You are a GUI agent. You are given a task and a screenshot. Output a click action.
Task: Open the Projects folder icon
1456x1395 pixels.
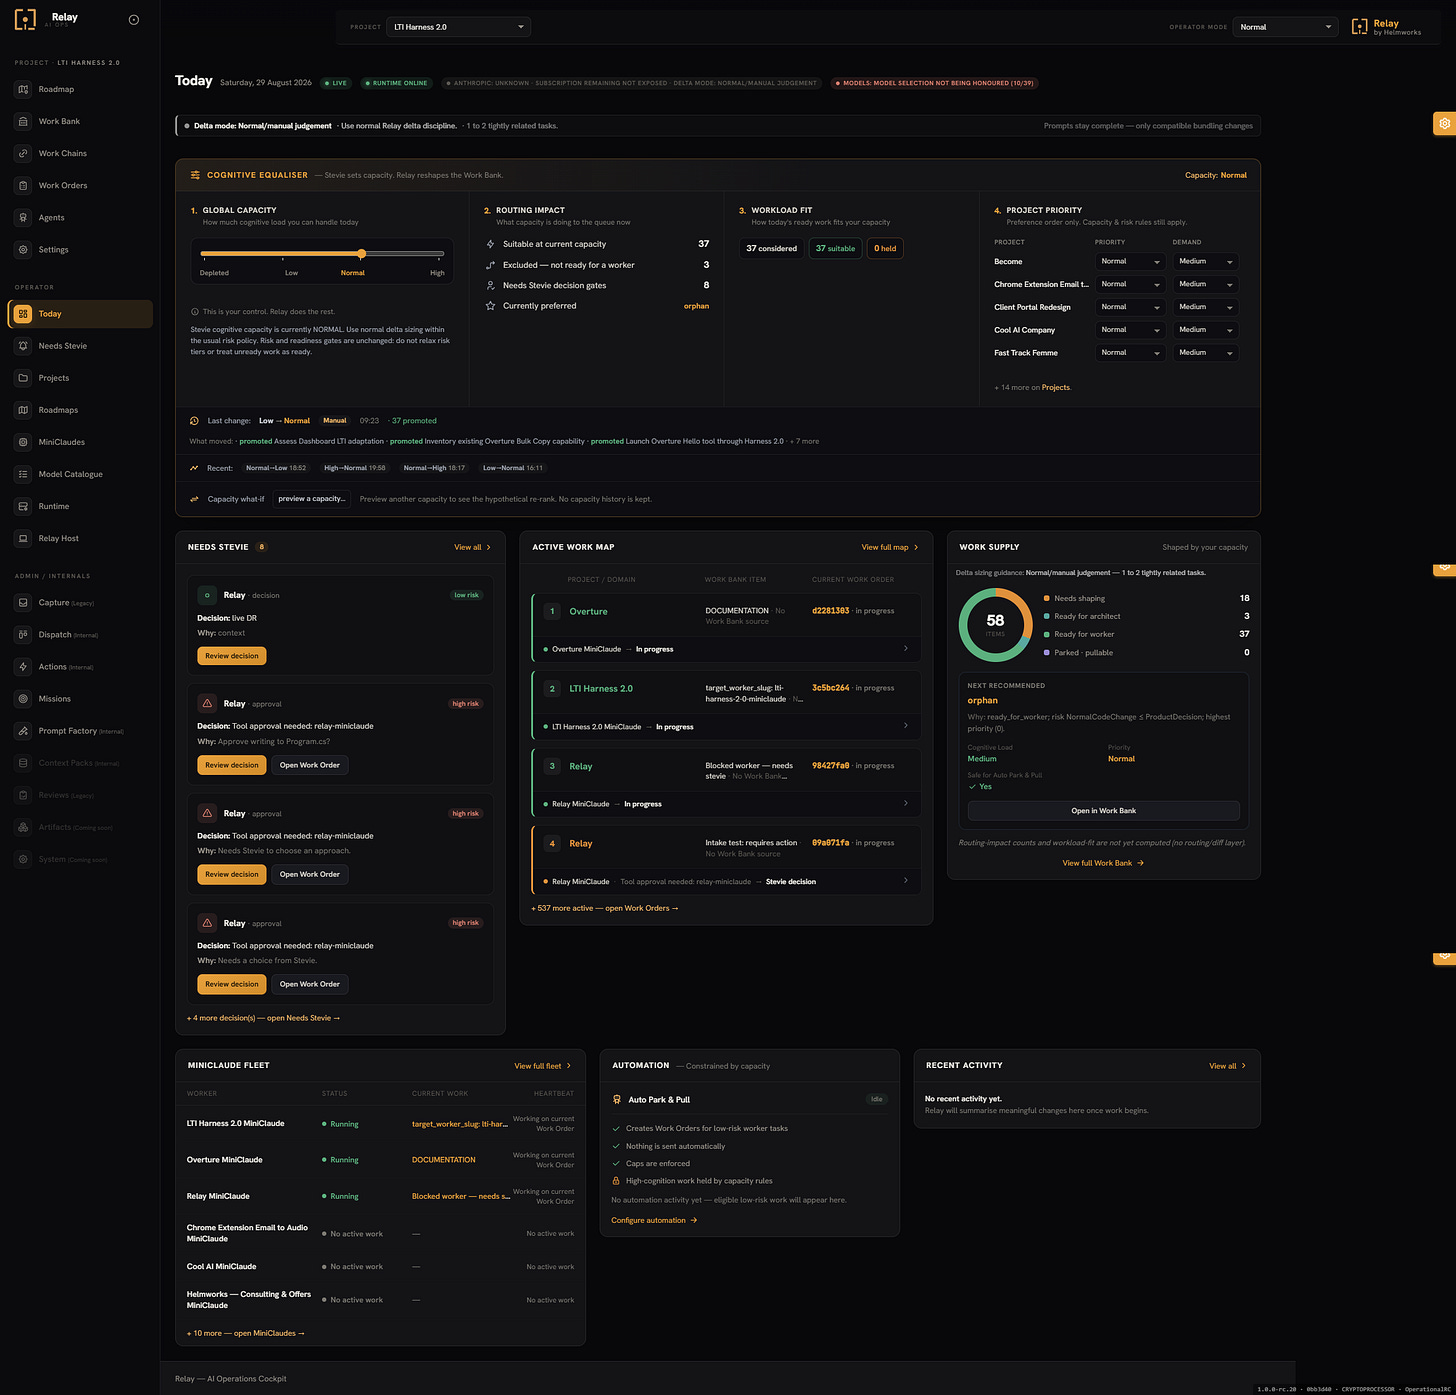pyautogui.click(x=23, y=378)
